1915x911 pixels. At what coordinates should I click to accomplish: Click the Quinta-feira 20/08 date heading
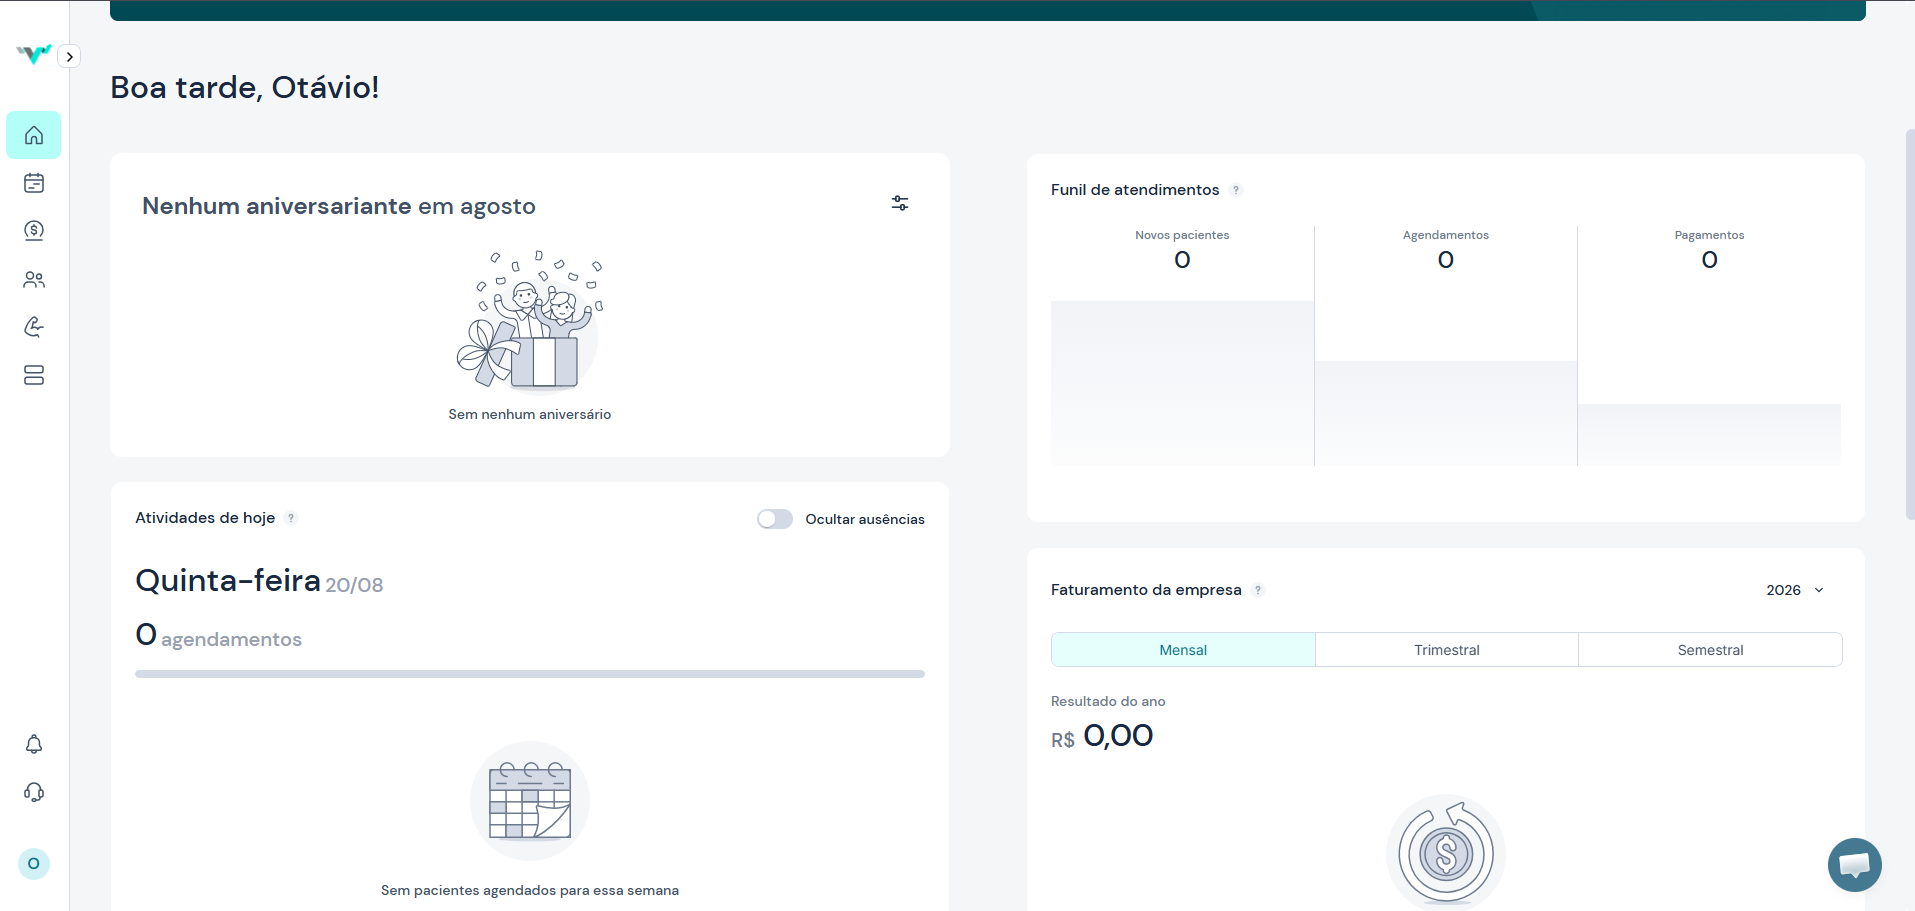point(259,581)
